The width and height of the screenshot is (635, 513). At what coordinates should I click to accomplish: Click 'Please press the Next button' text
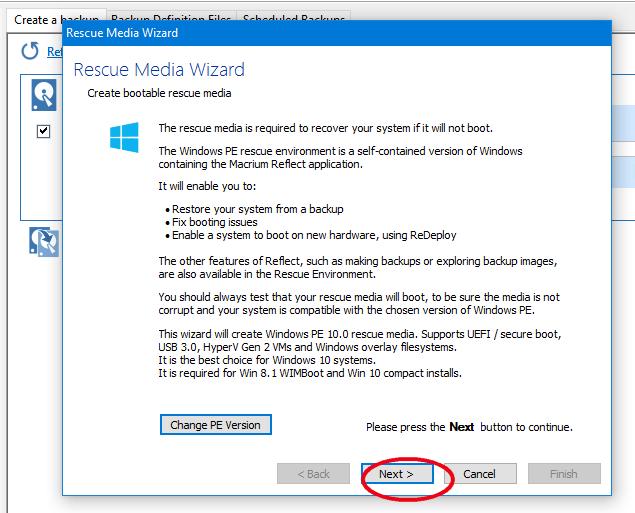(469, 427)
